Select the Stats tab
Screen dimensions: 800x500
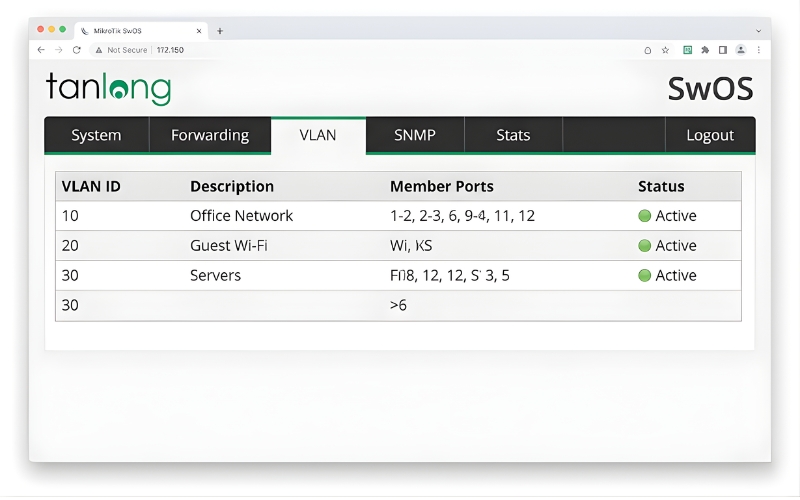(513, 136)
